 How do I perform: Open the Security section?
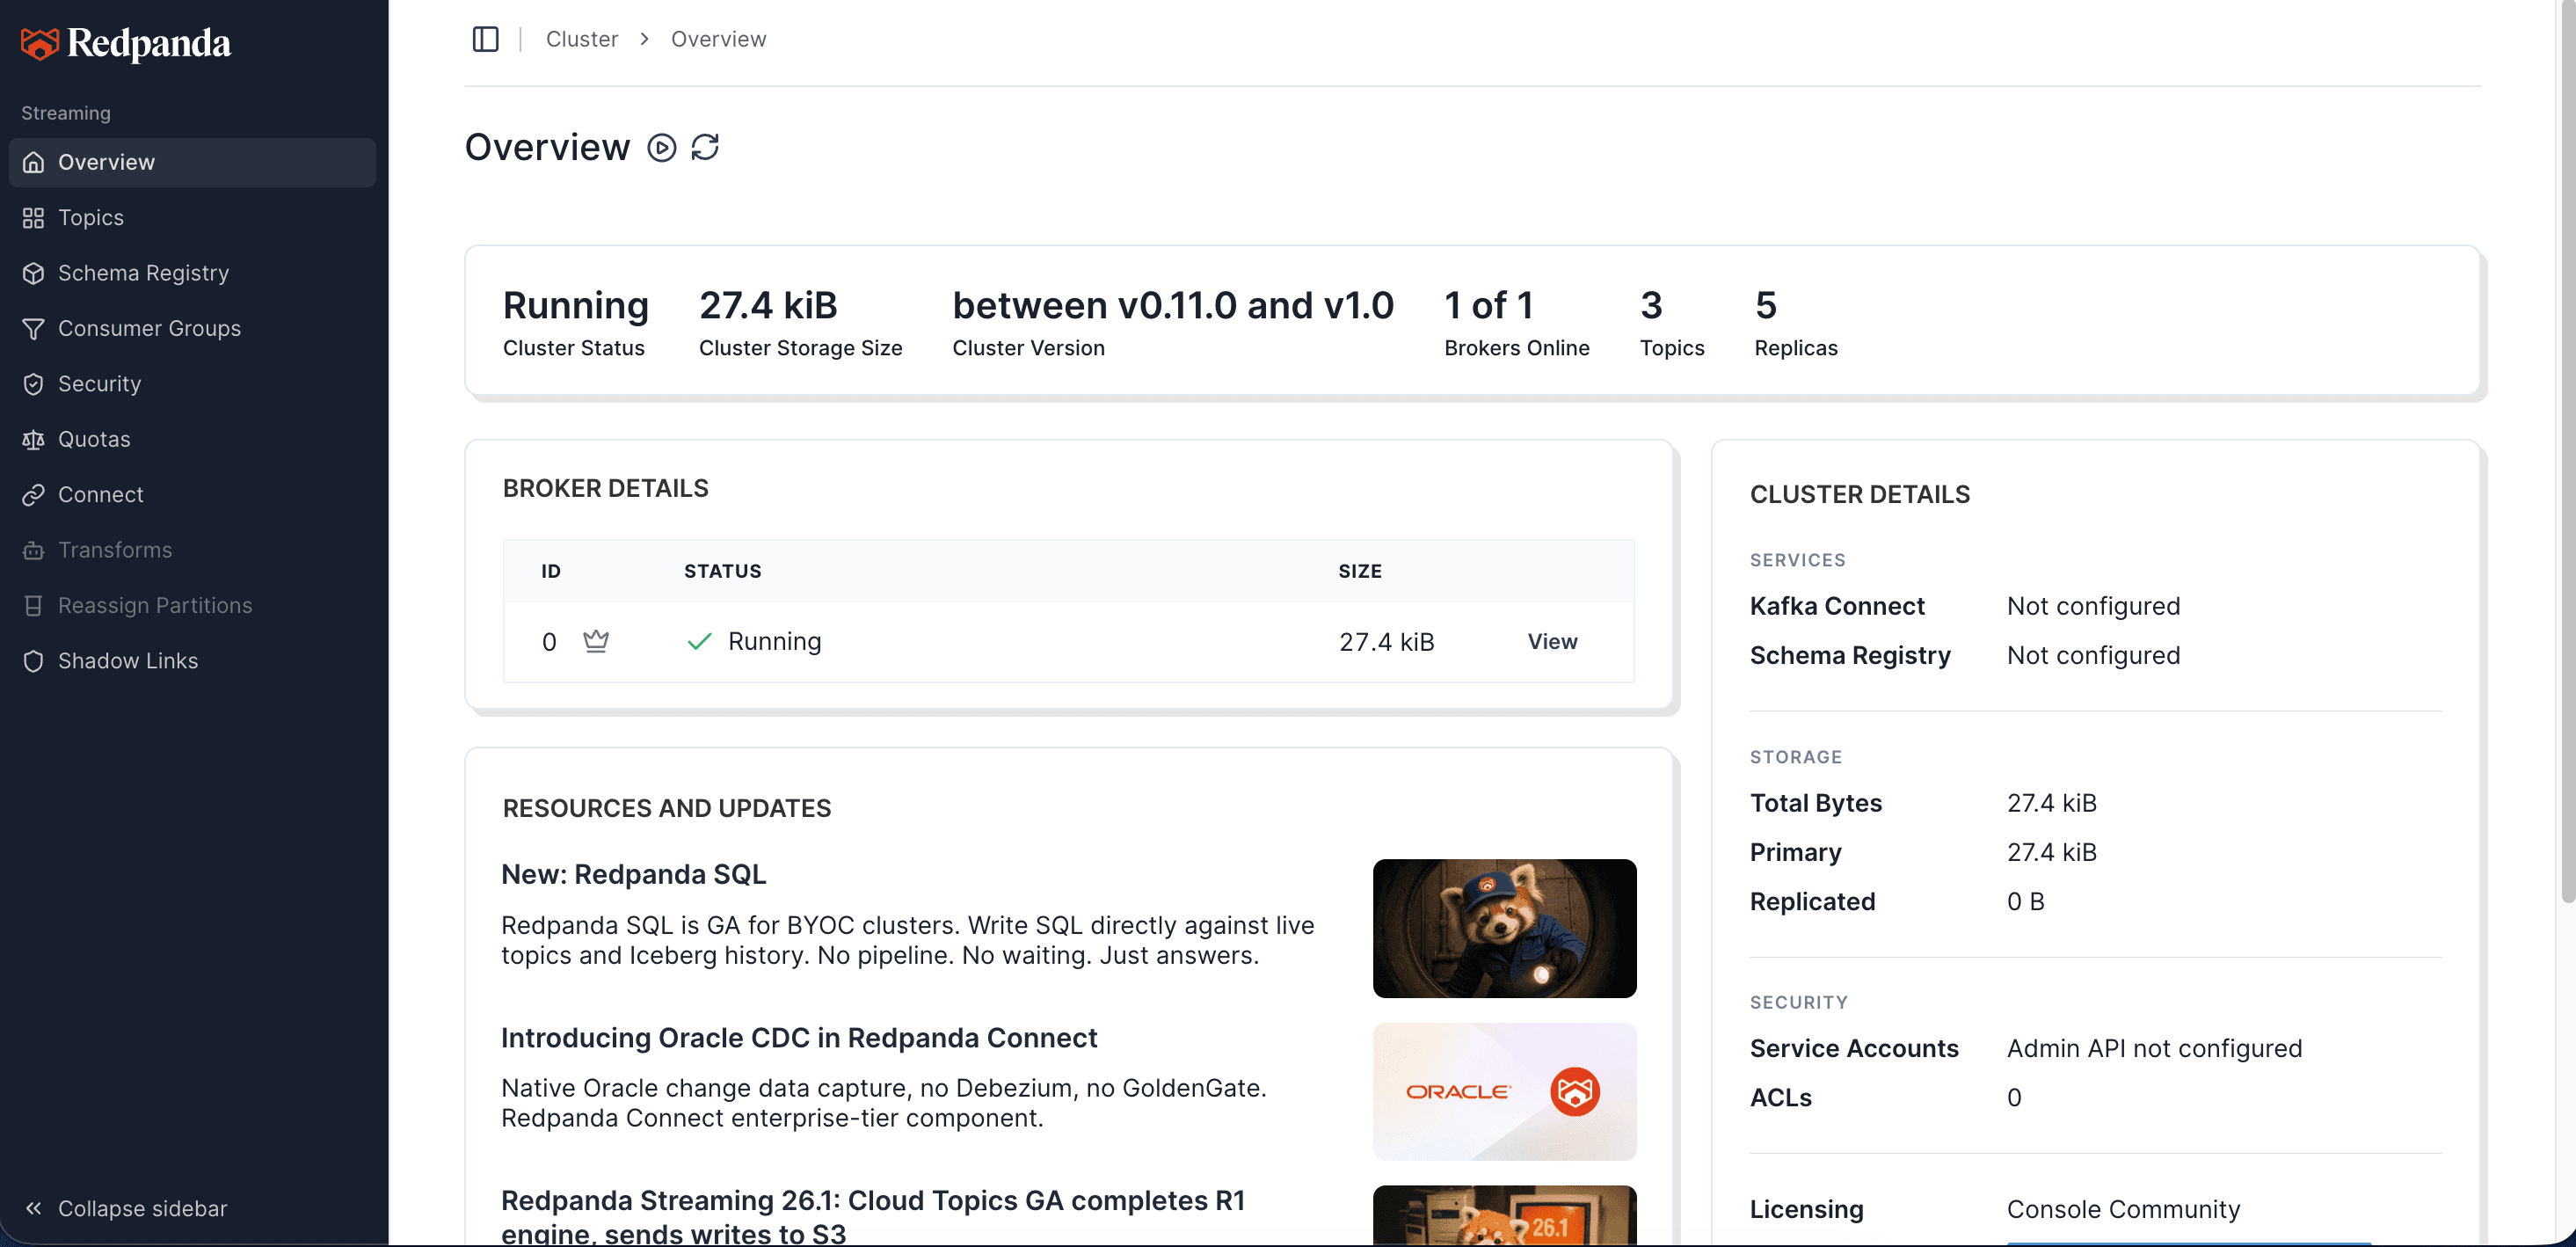(192, 384)
